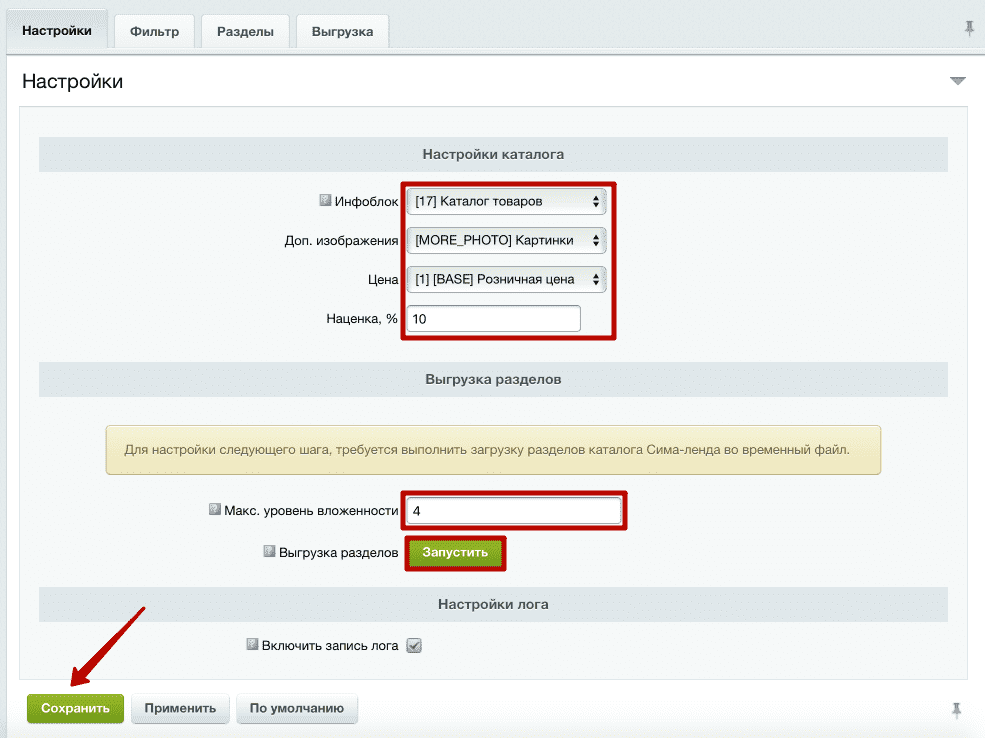The image size is (985, 738).
Task: Go to the Выгрузка tab
Action: (x=342, y=32)
